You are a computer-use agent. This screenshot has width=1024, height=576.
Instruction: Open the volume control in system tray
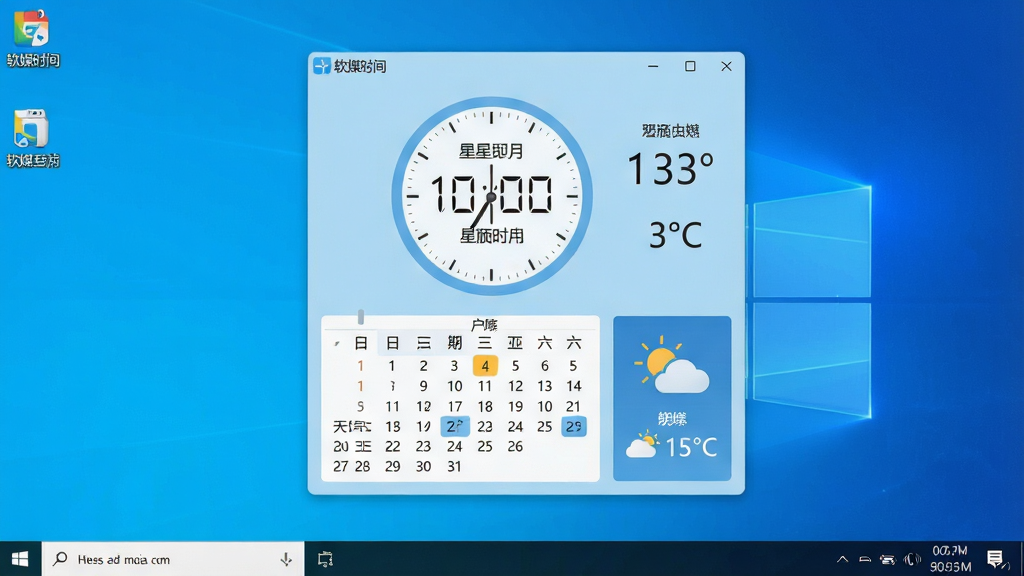pos(912,559)
